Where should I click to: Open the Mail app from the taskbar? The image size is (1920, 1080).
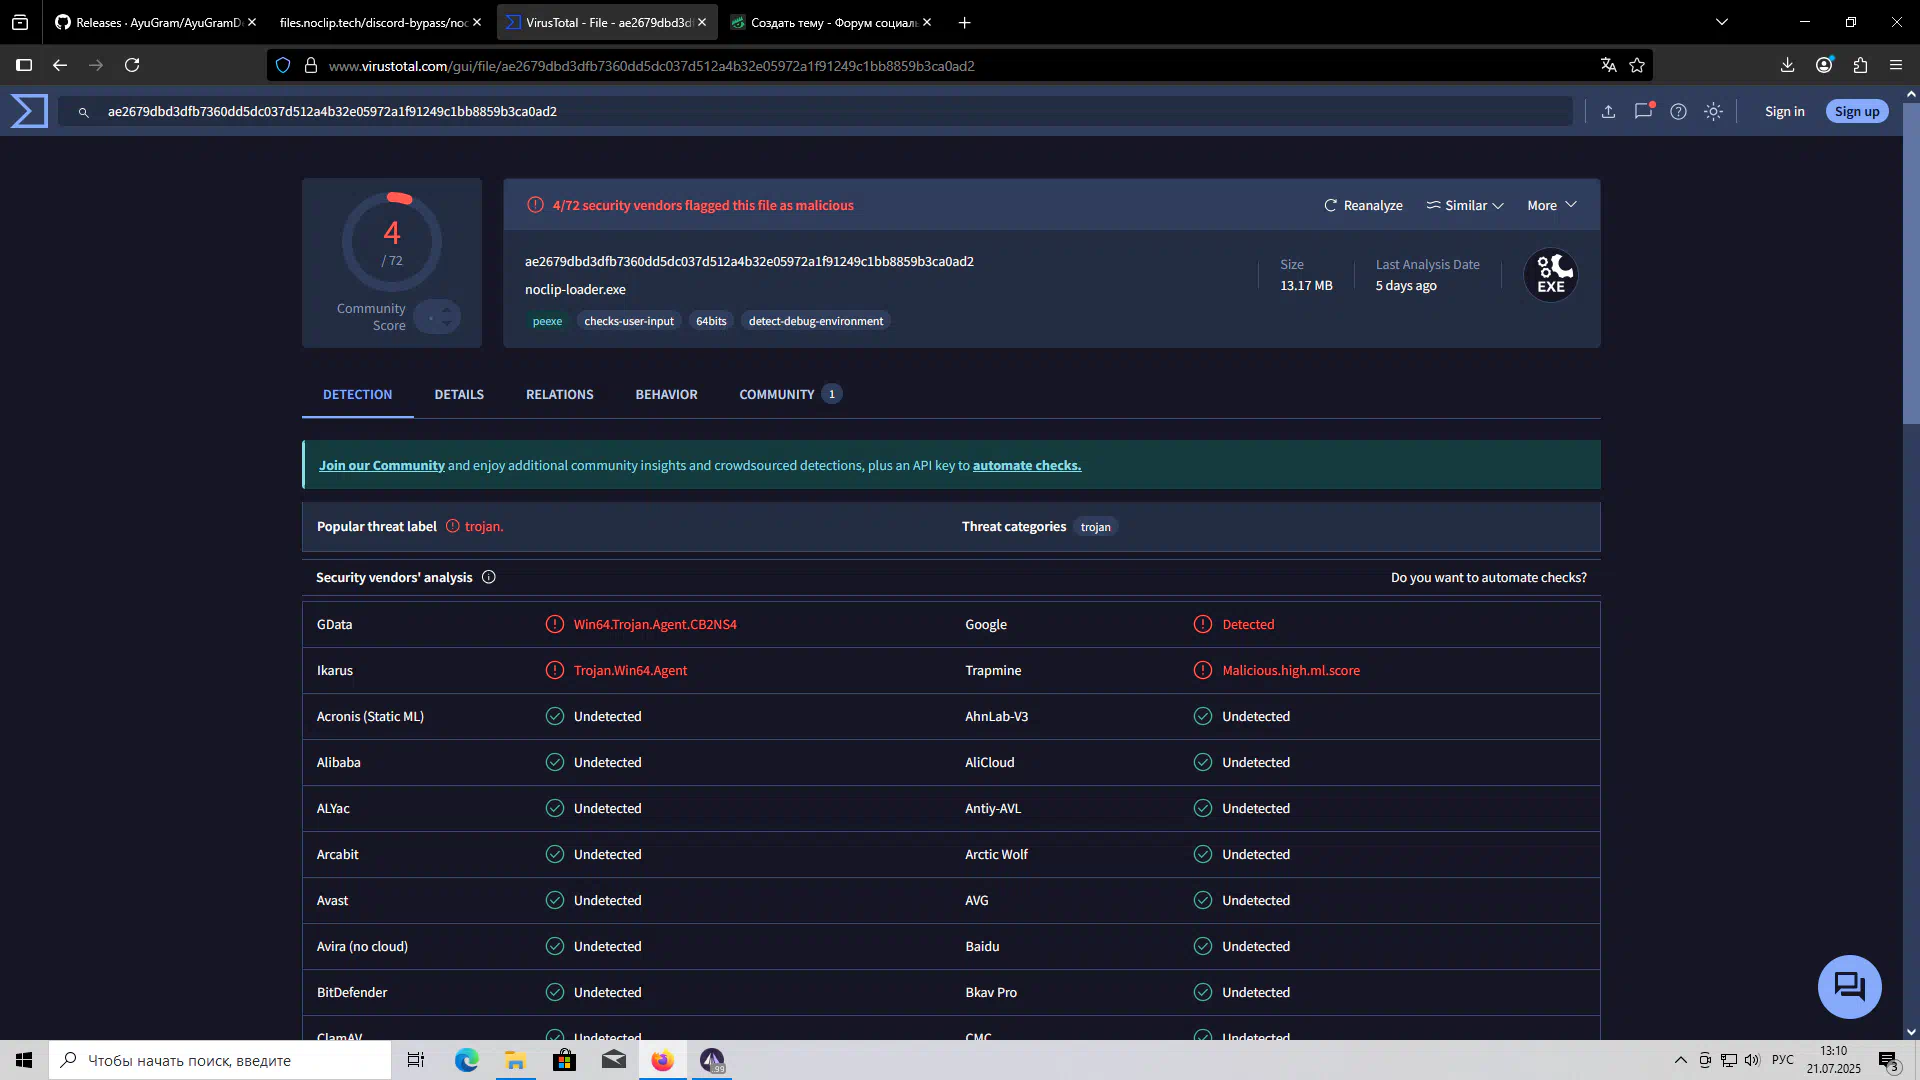point(613,1060)
